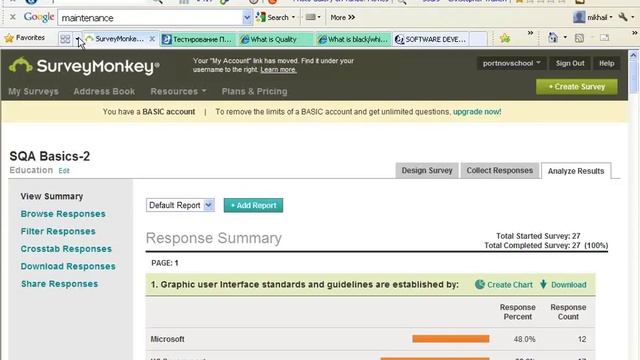Open Quick Tabs grid view
Viewport: 640px width, 360px height.
click(x=65, y=39)
